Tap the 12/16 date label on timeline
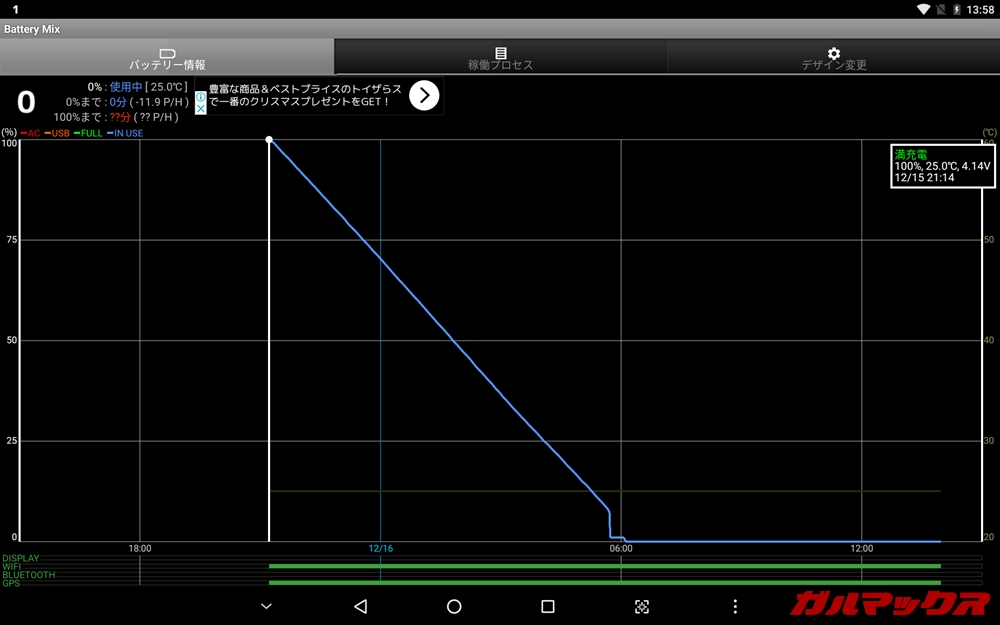Viewport: 1000px width, 625px height. coord(380,548)
